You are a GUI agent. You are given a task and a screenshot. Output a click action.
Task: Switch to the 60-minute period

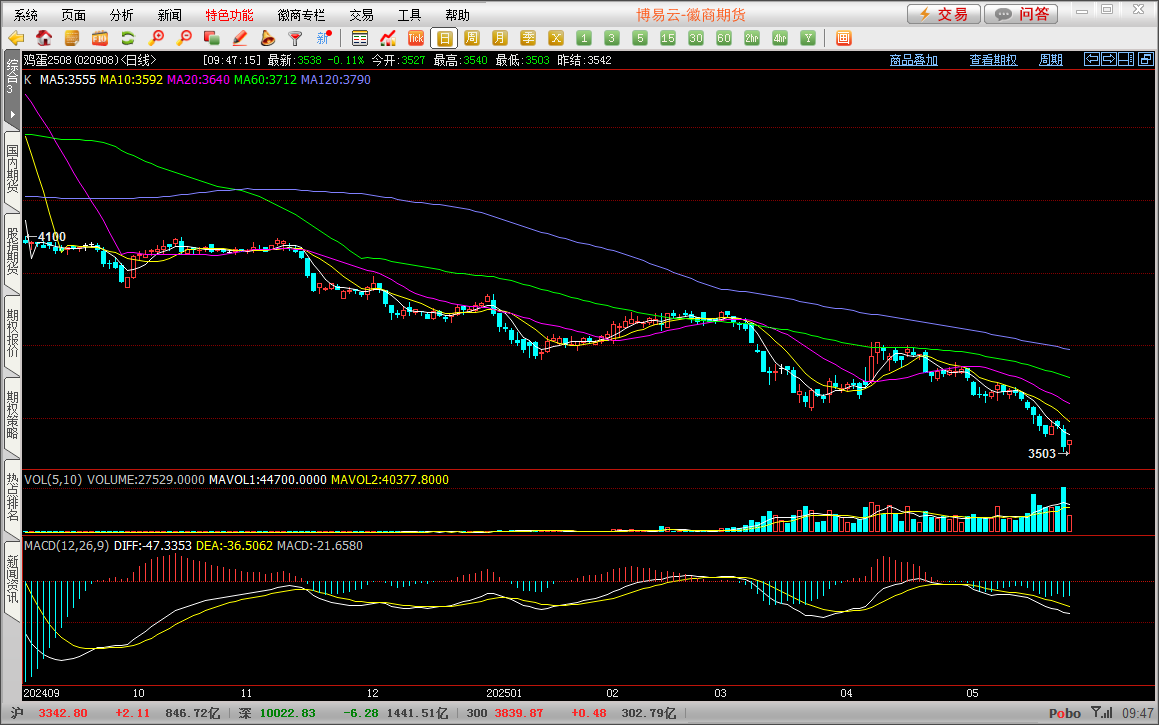point(724,38)
